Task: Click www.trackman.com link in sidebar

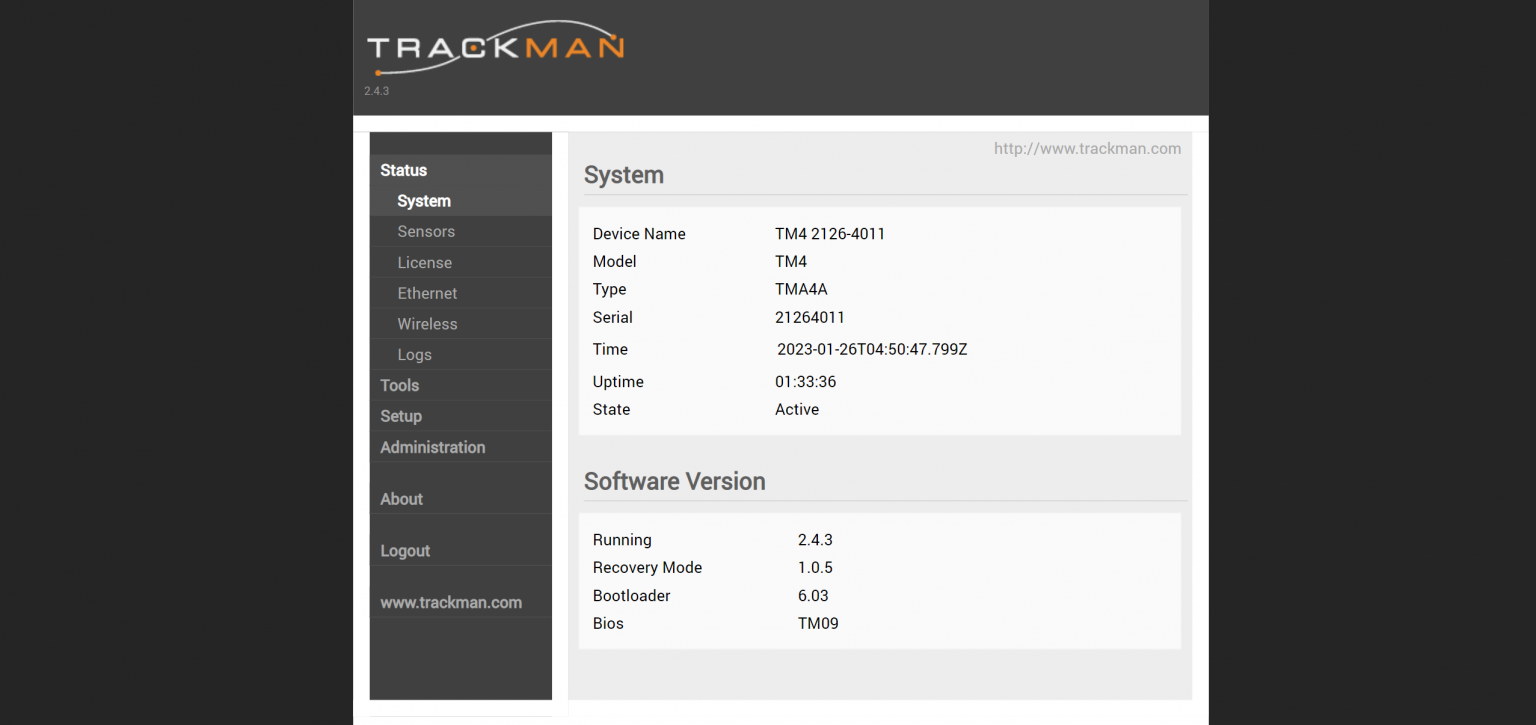Action: click(451, 603)
